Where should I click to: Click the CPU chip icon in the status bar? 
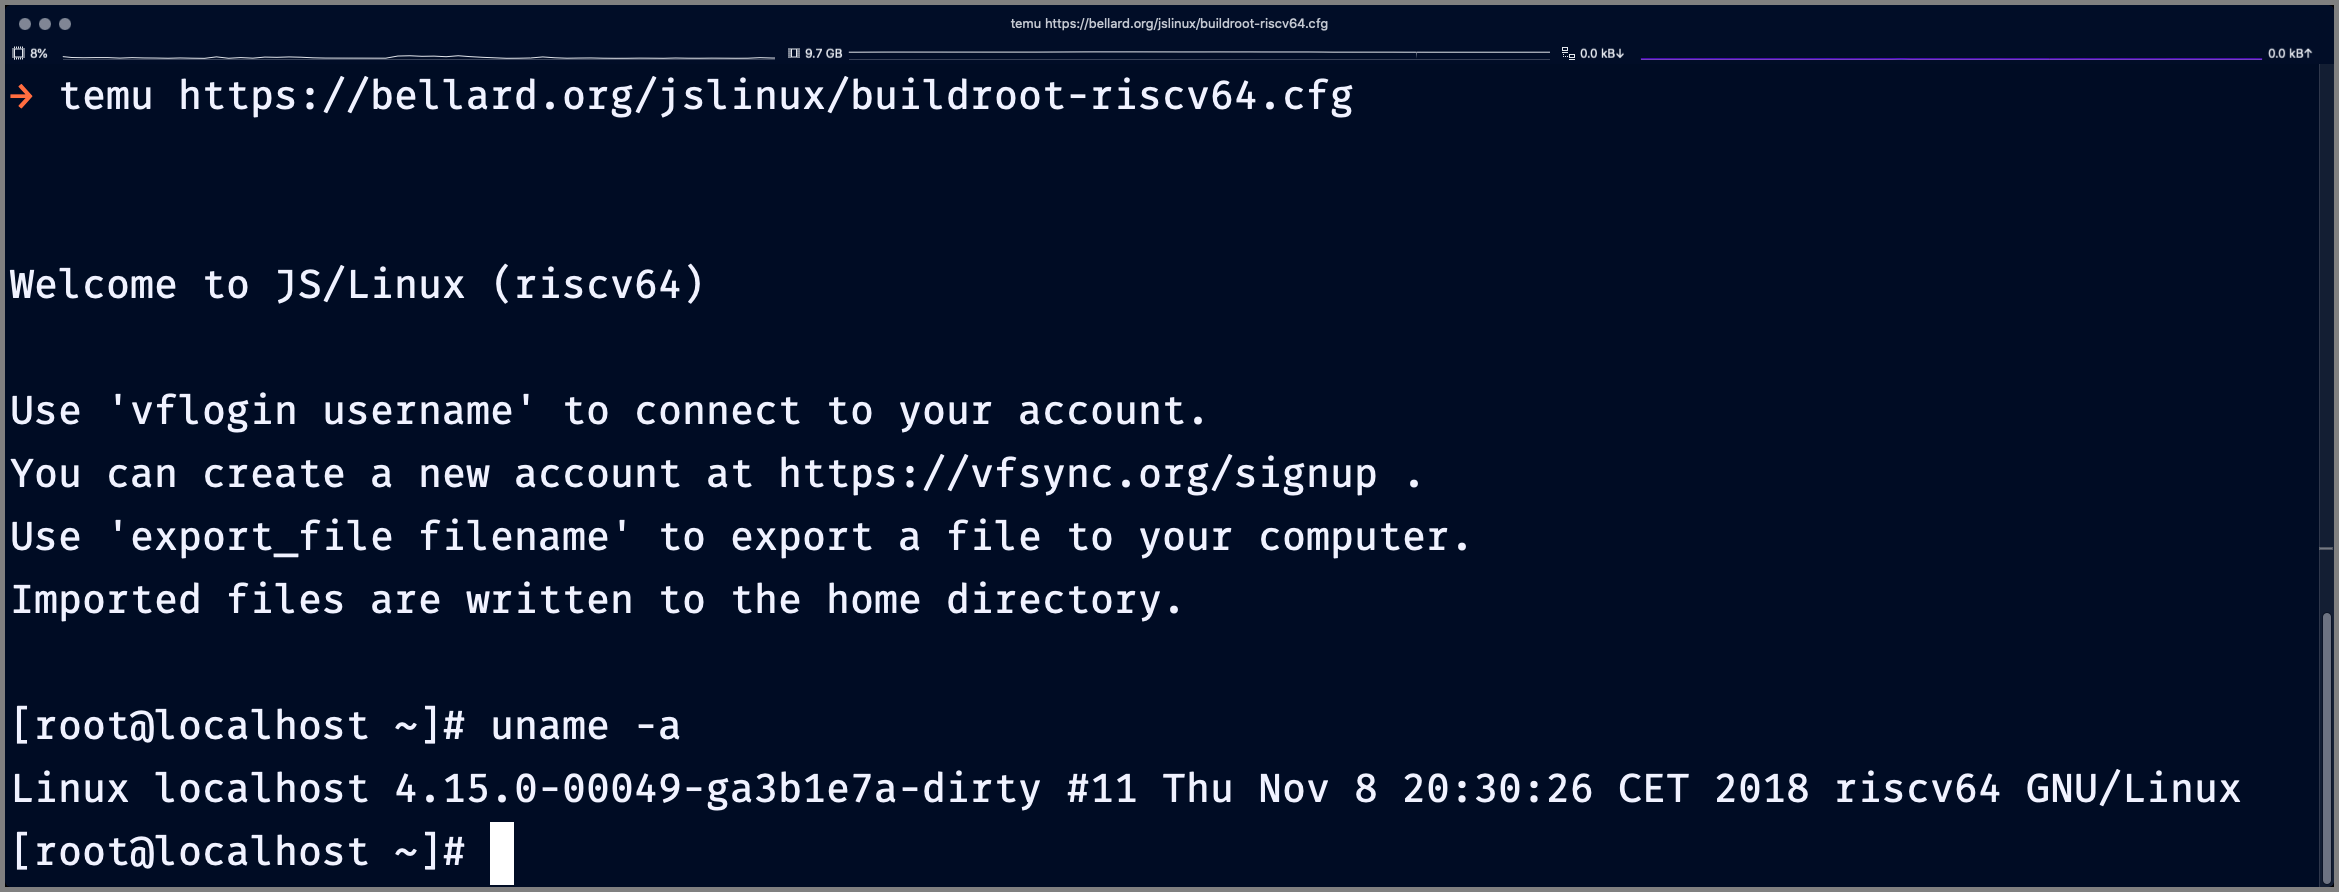(18, 53)
